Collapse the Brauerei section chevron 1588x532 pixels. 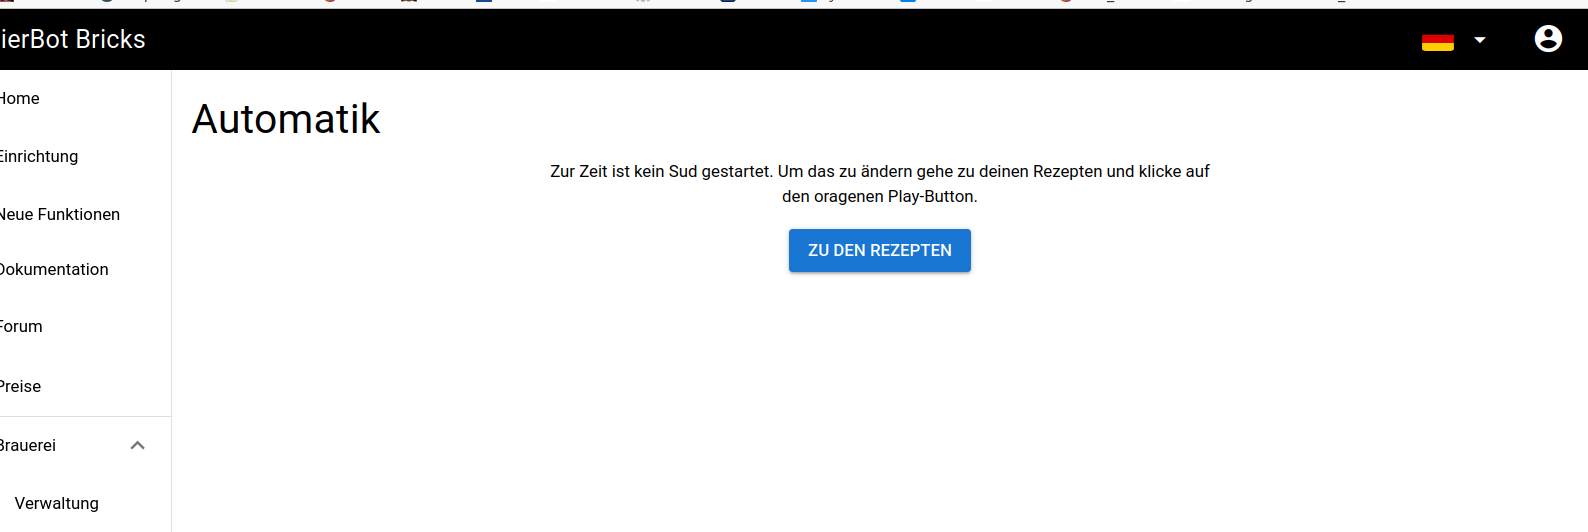pos(138,445)
